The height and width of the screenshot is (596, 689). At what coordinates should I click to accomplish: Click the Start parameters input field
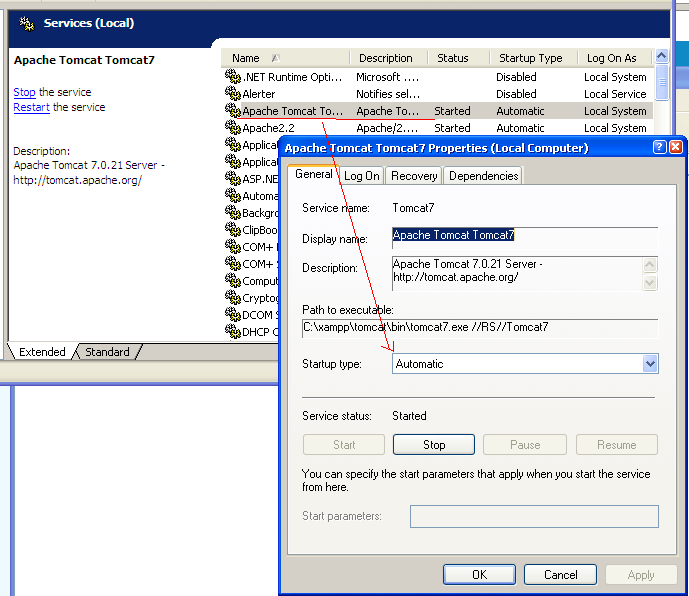534,516
